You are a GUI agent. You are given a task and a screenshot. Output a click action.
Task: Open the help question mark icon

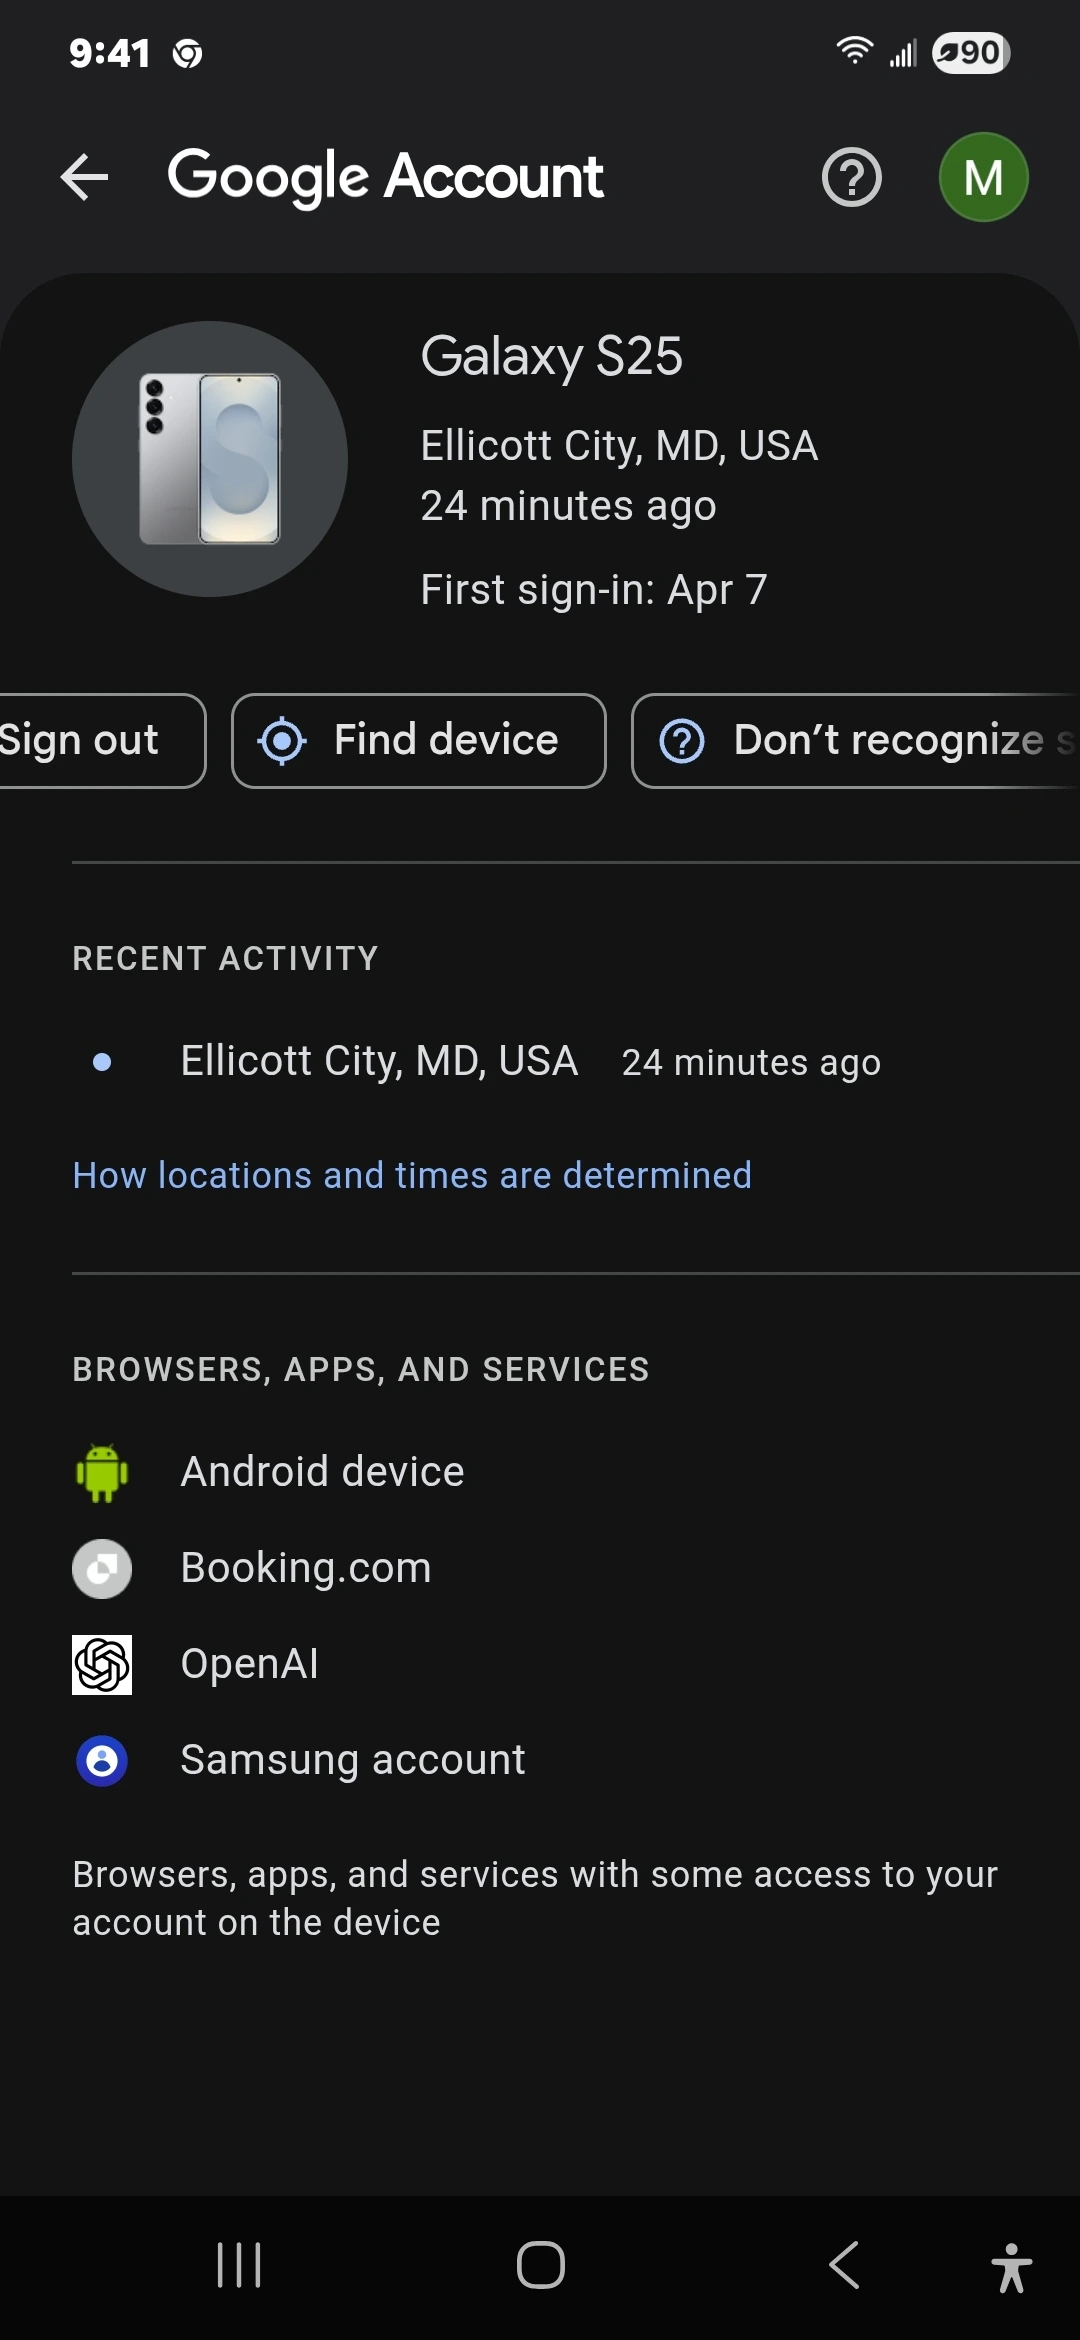(851, 178)
